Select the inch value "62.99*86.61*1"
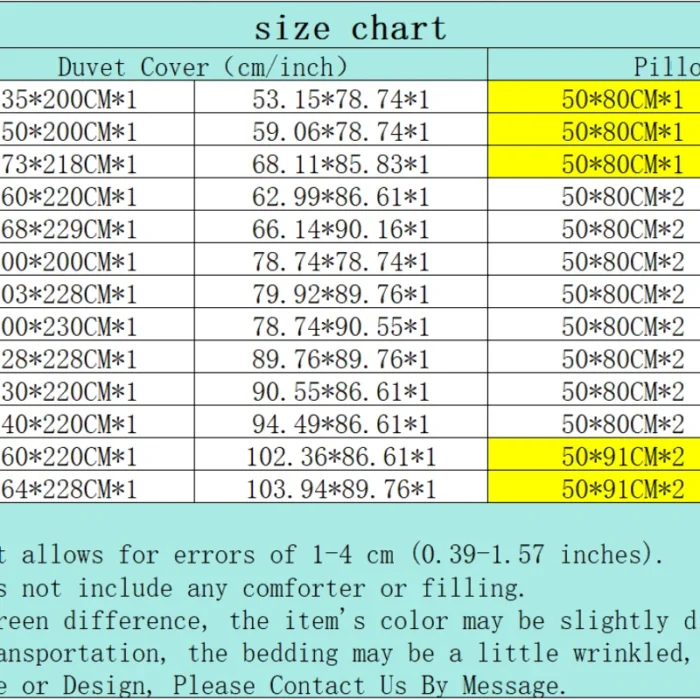Image resolution: width=700 pixels, height=700 pixels. click(341, 196)
